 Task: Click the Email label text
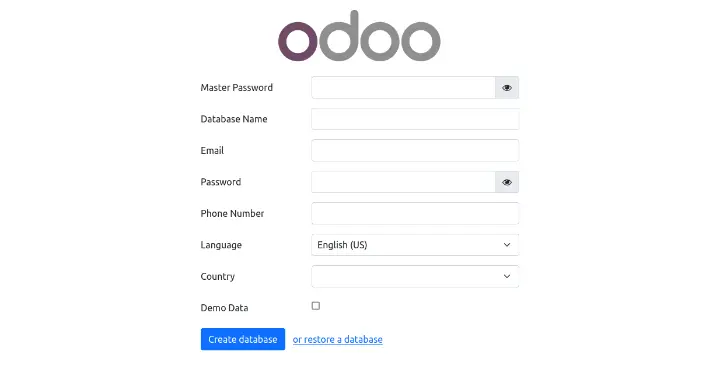click(212, 151)
